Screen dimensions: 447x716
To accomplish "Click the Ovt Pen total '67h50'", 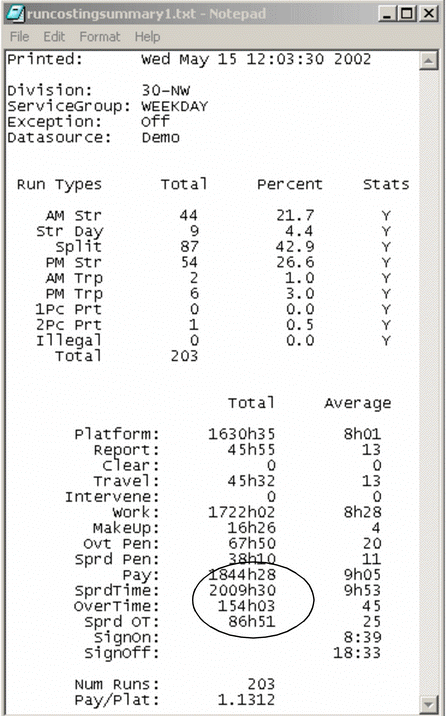I will click(x=251, y=544).
